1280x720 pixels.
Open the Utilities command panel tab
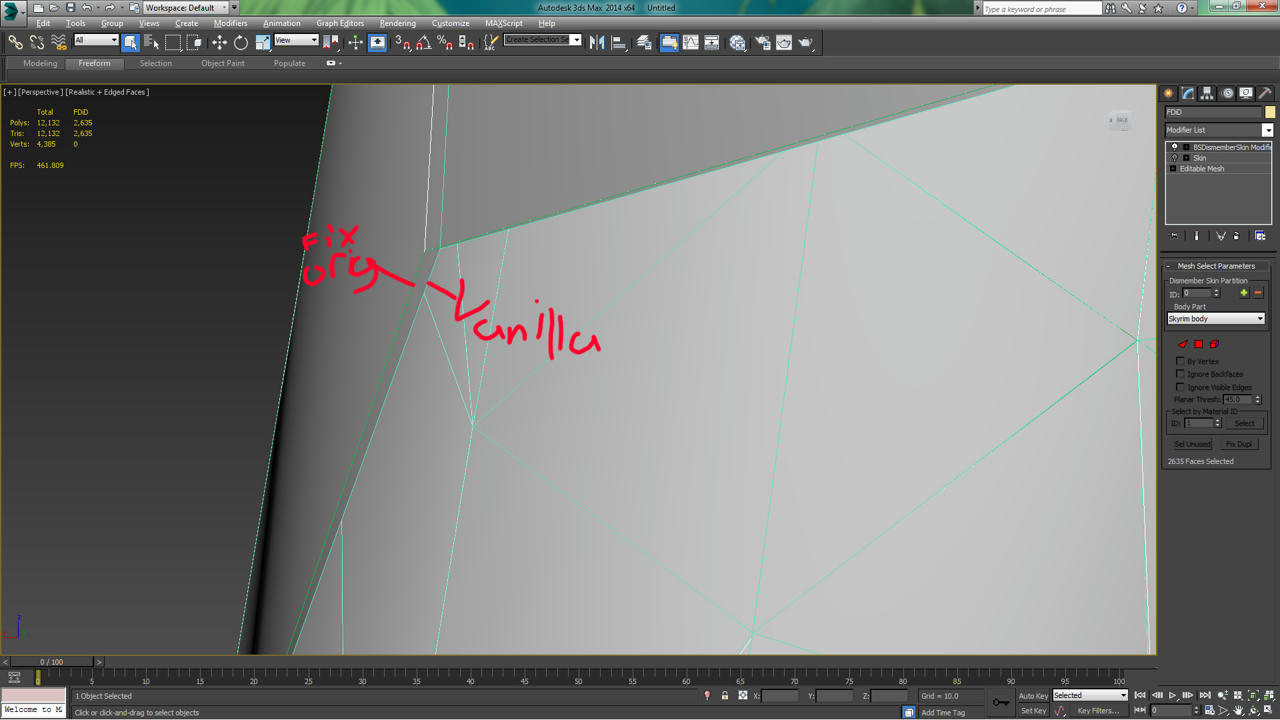tap(1265, 93)
